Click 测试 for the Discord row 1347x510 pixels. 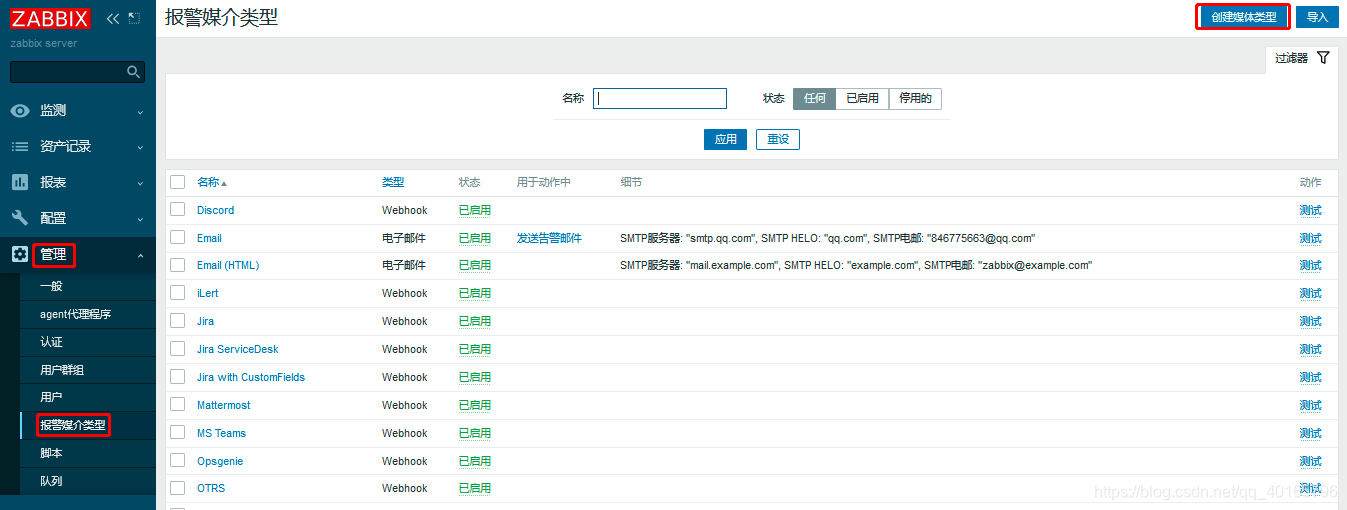click(x=1310, y=210)
